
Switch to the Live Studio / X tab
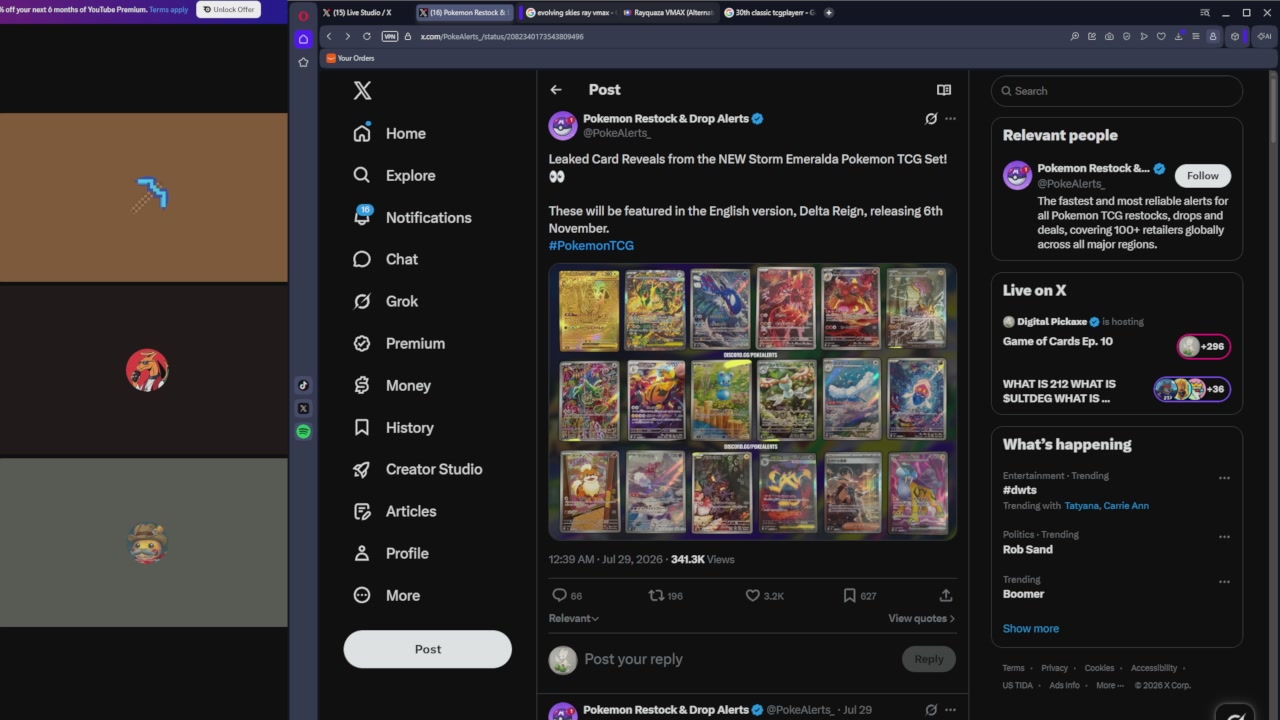pos(362,13)
